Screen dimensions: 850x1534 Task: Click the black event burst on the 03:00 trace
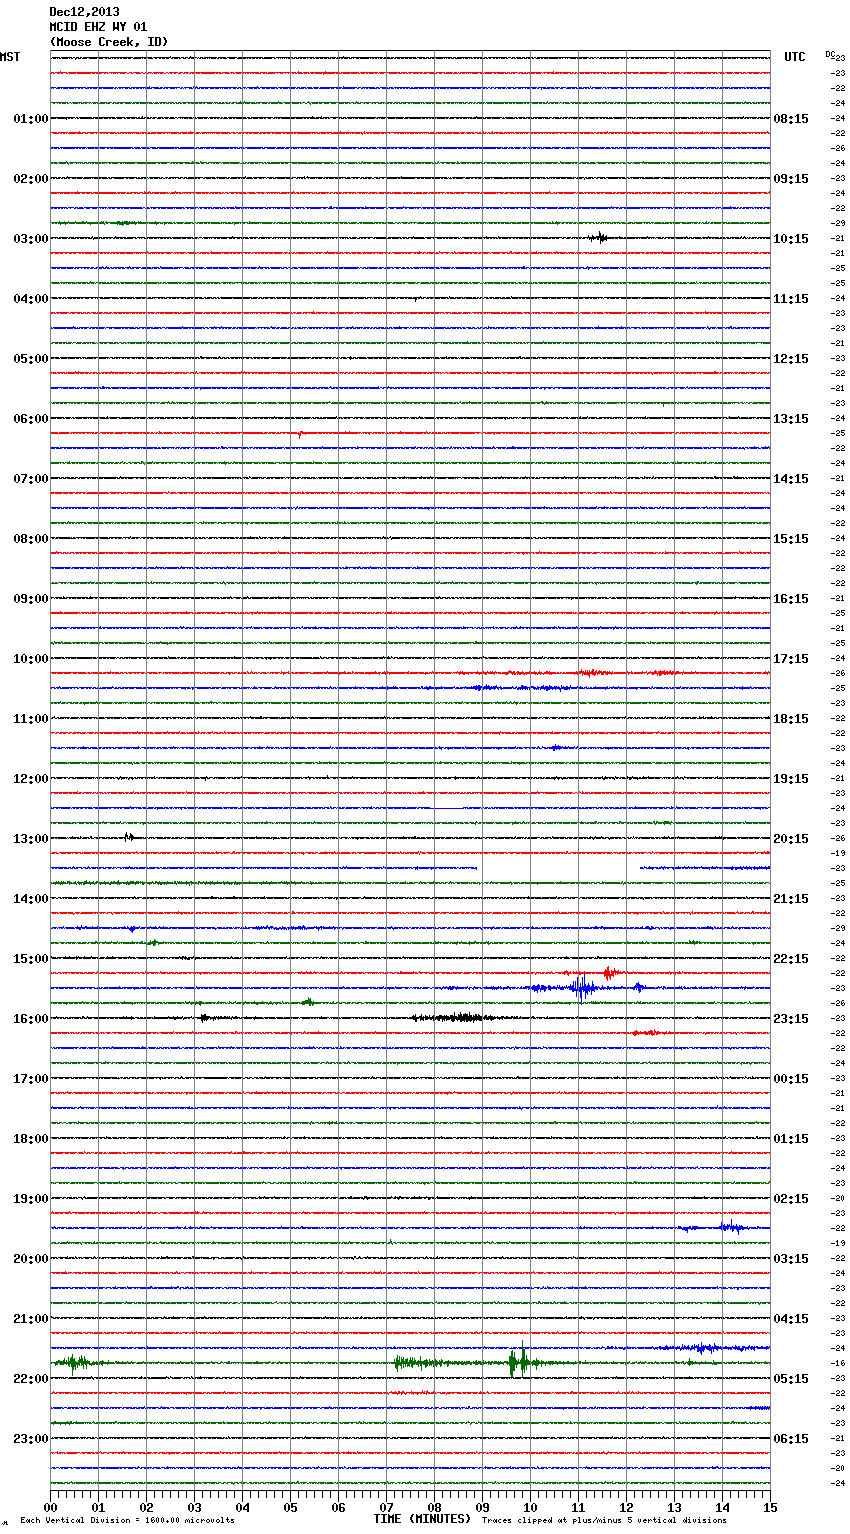coord(598,238)
